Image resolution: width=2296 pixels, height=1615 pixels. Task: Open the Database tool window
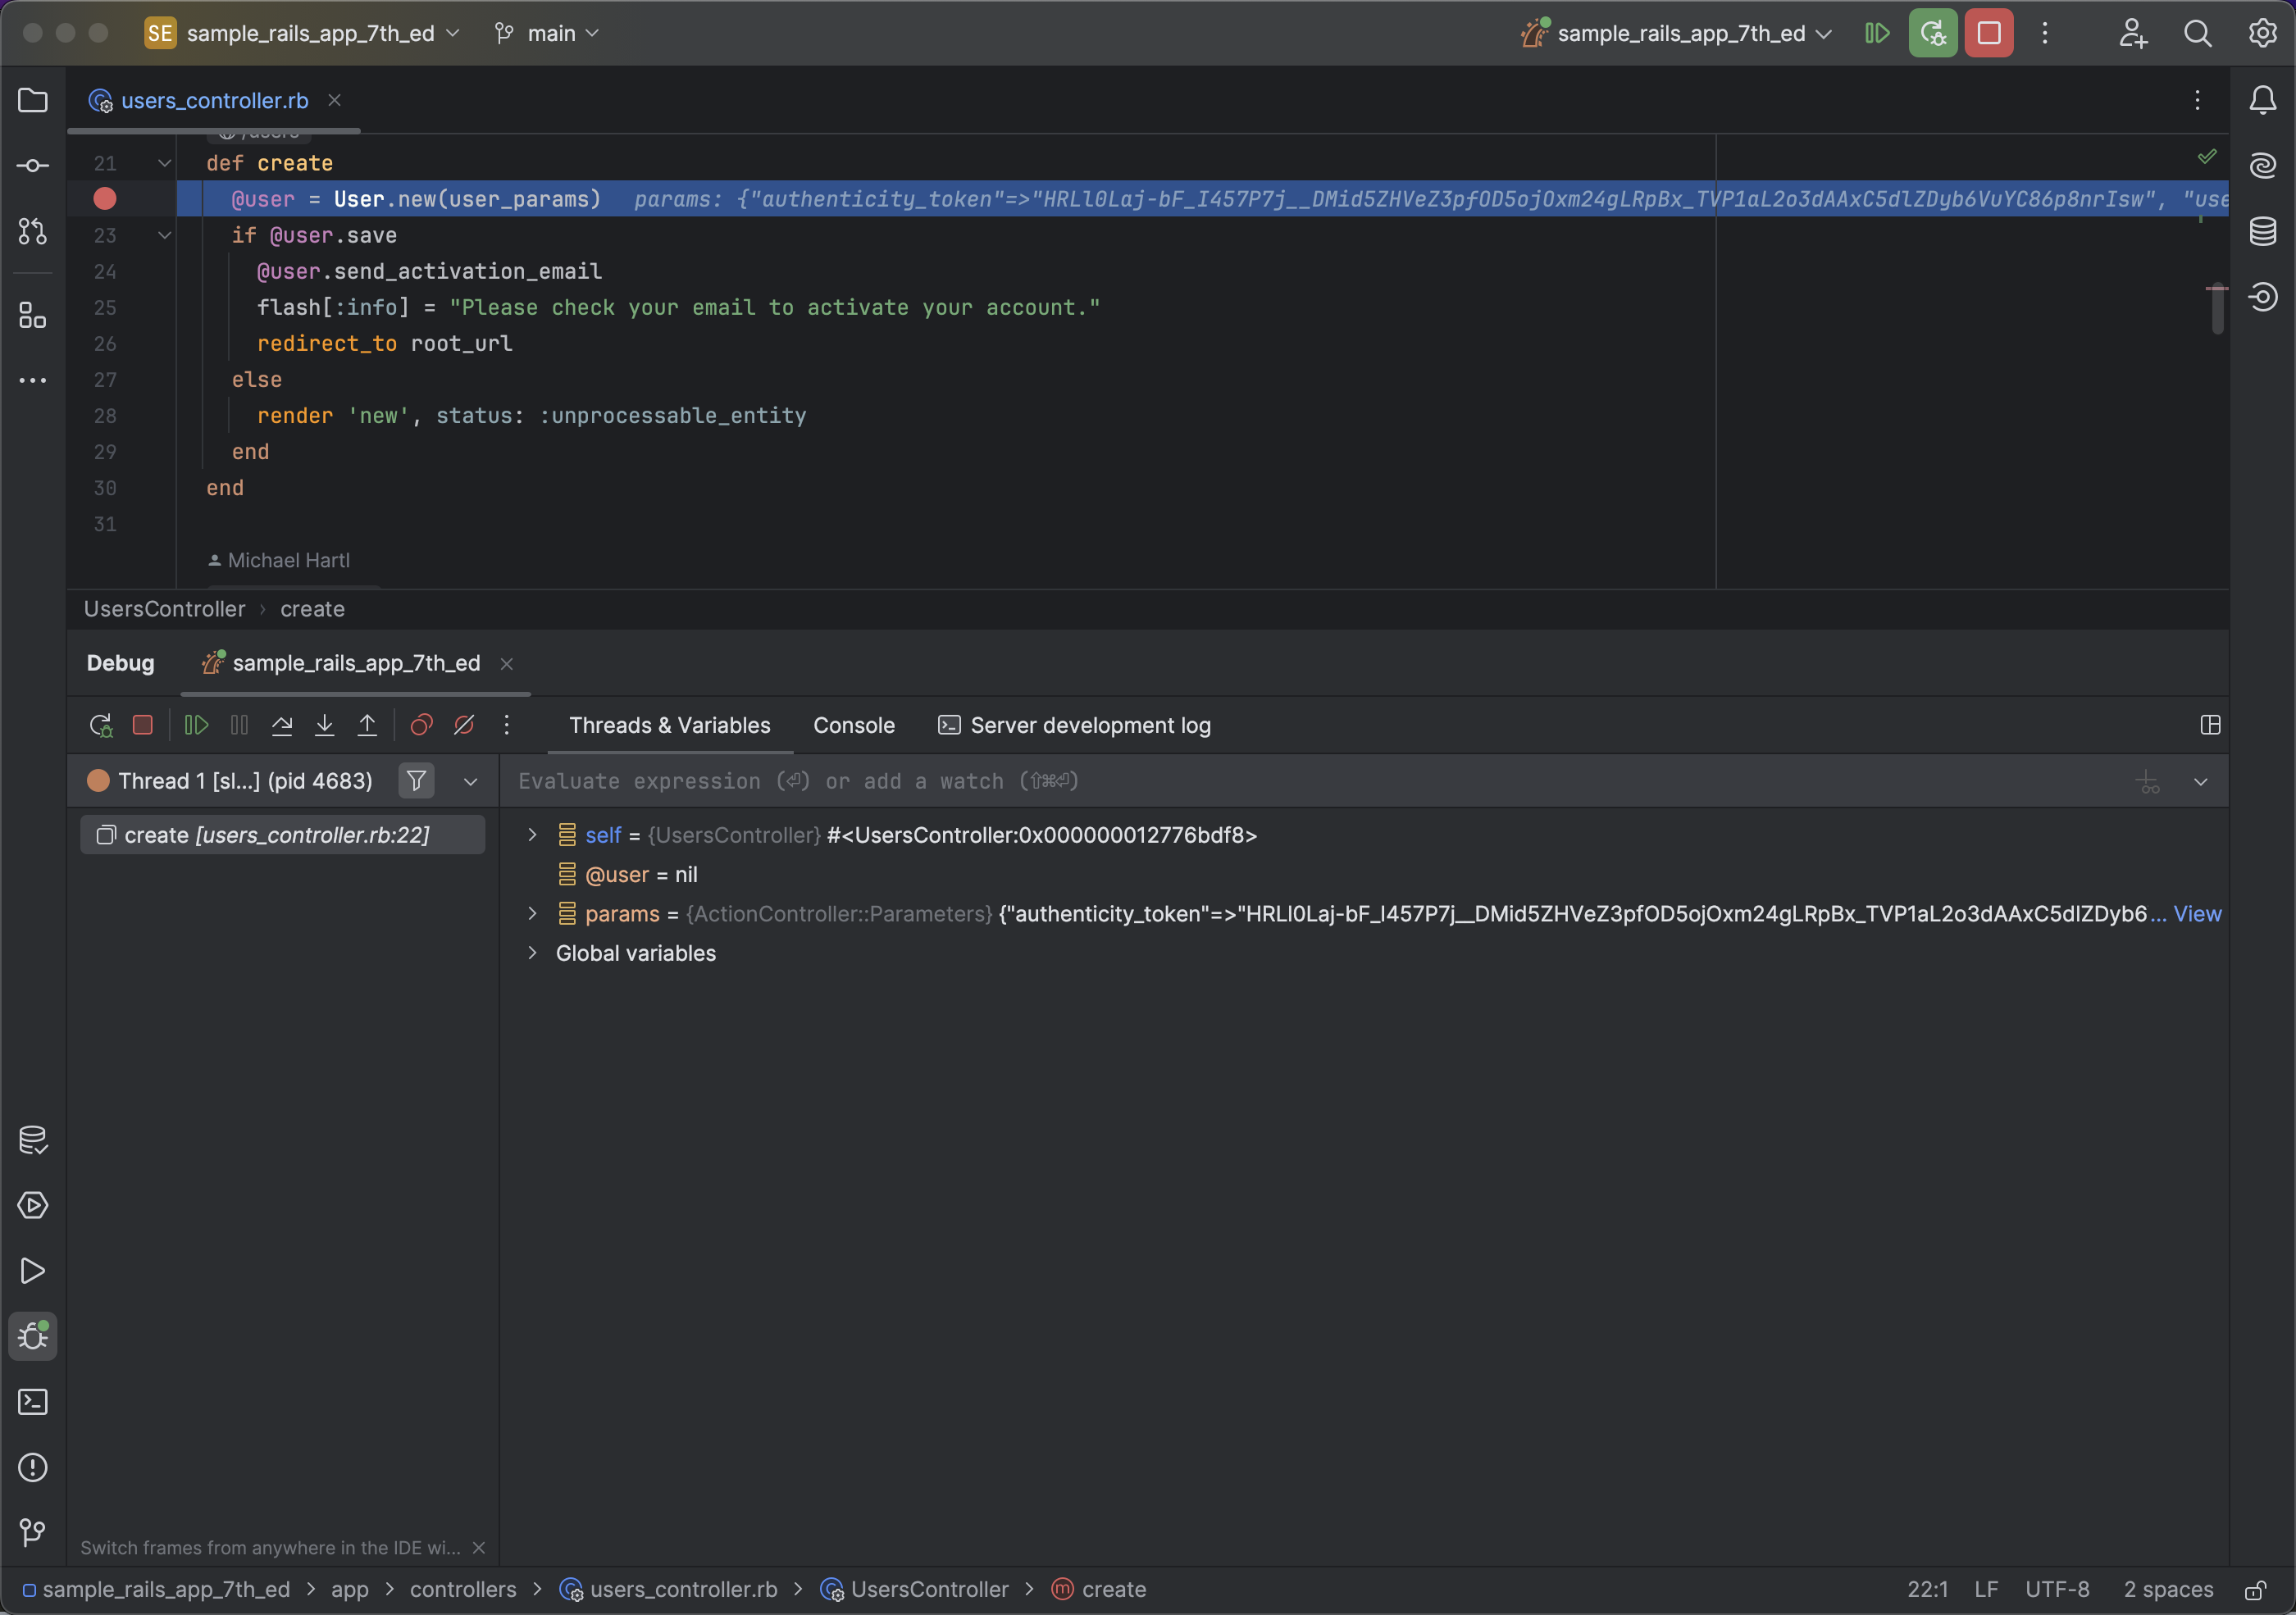point(2263,231)
